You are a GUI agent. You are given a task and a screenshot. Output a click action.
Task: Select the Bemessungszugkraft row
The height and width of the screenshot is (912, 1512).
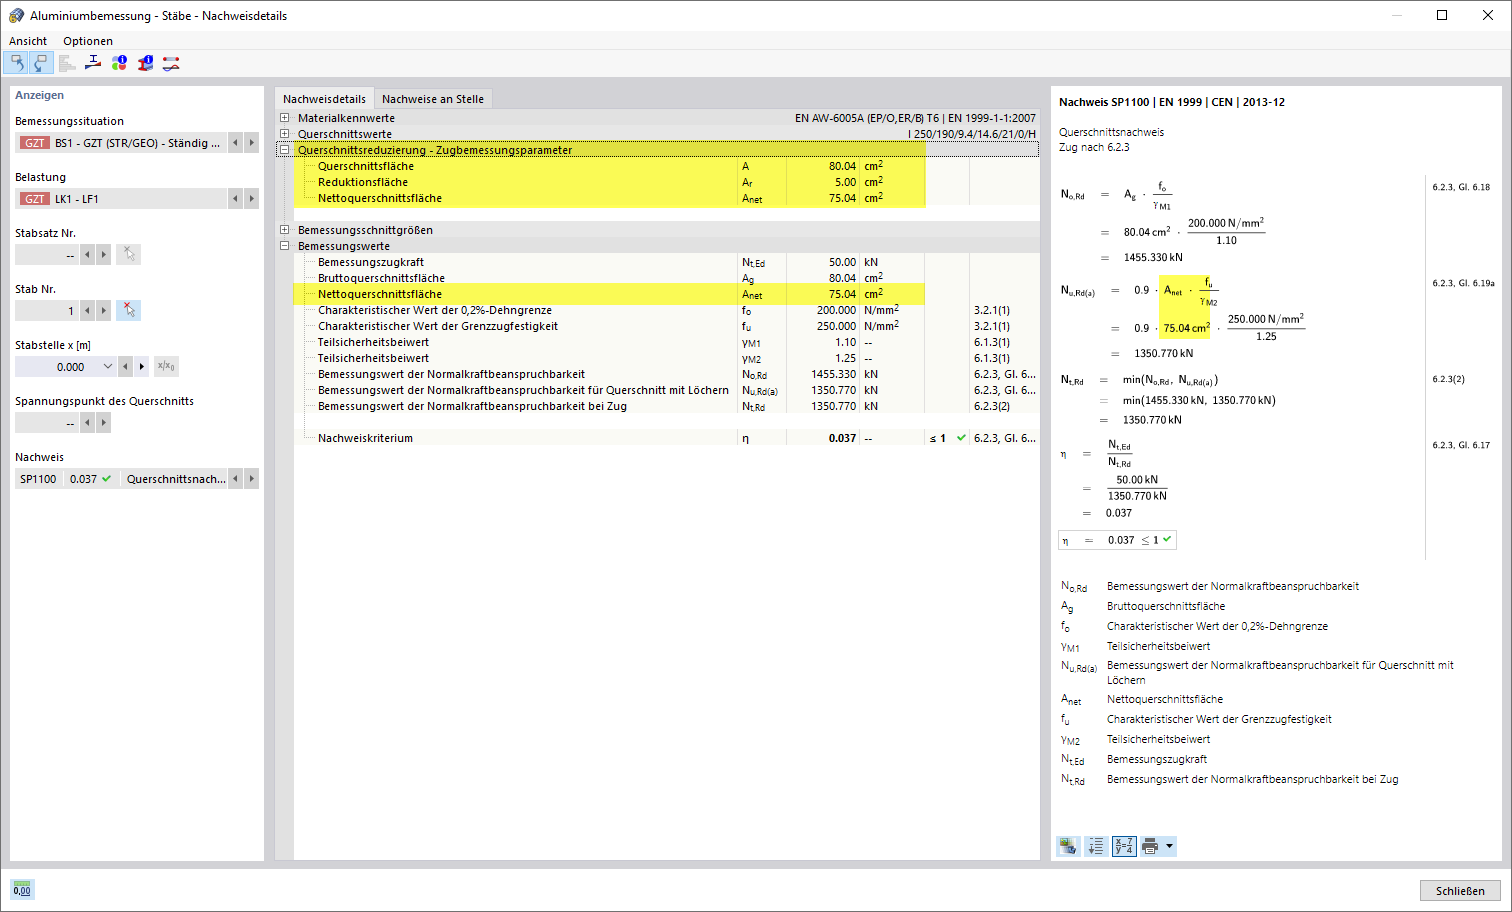point(667,262)
